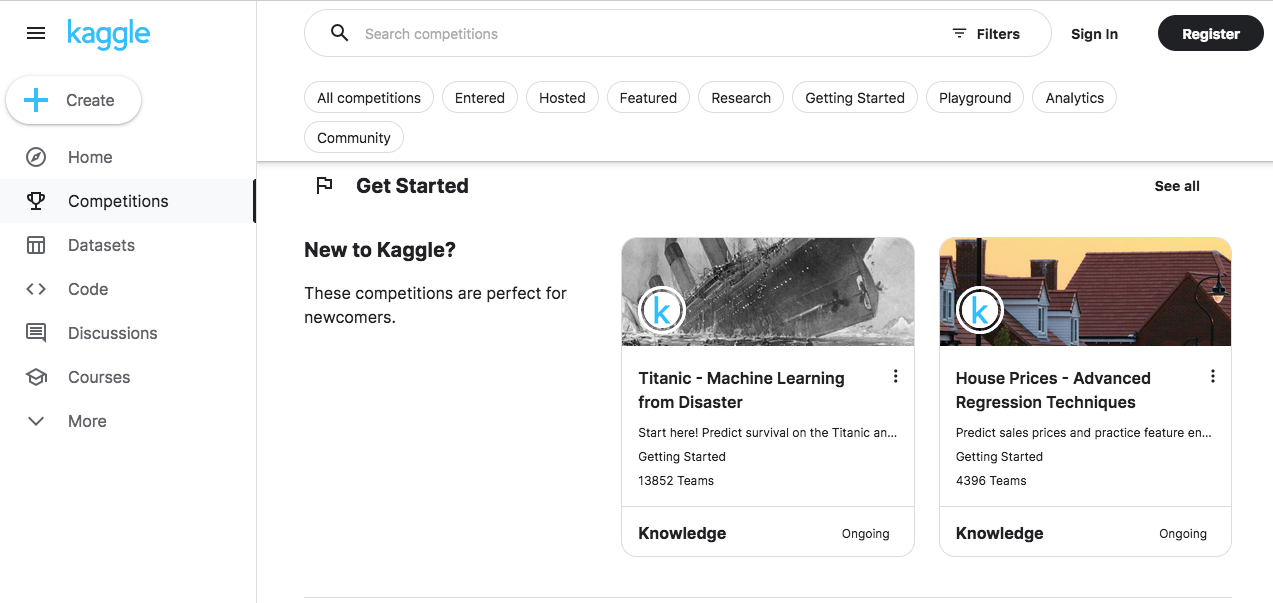This screenshot has width=1273, height=603.
Task: Click the Get Started flag icon
Action: tap(324, 185)
